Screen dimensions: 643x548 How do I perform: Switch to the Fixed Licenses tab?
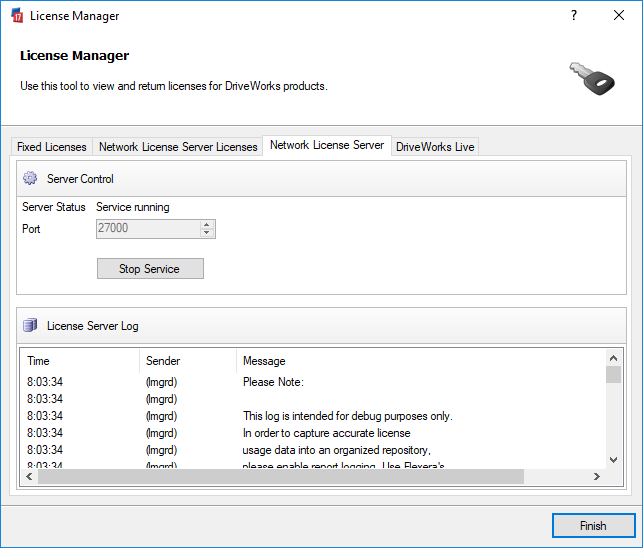[52, 147]
